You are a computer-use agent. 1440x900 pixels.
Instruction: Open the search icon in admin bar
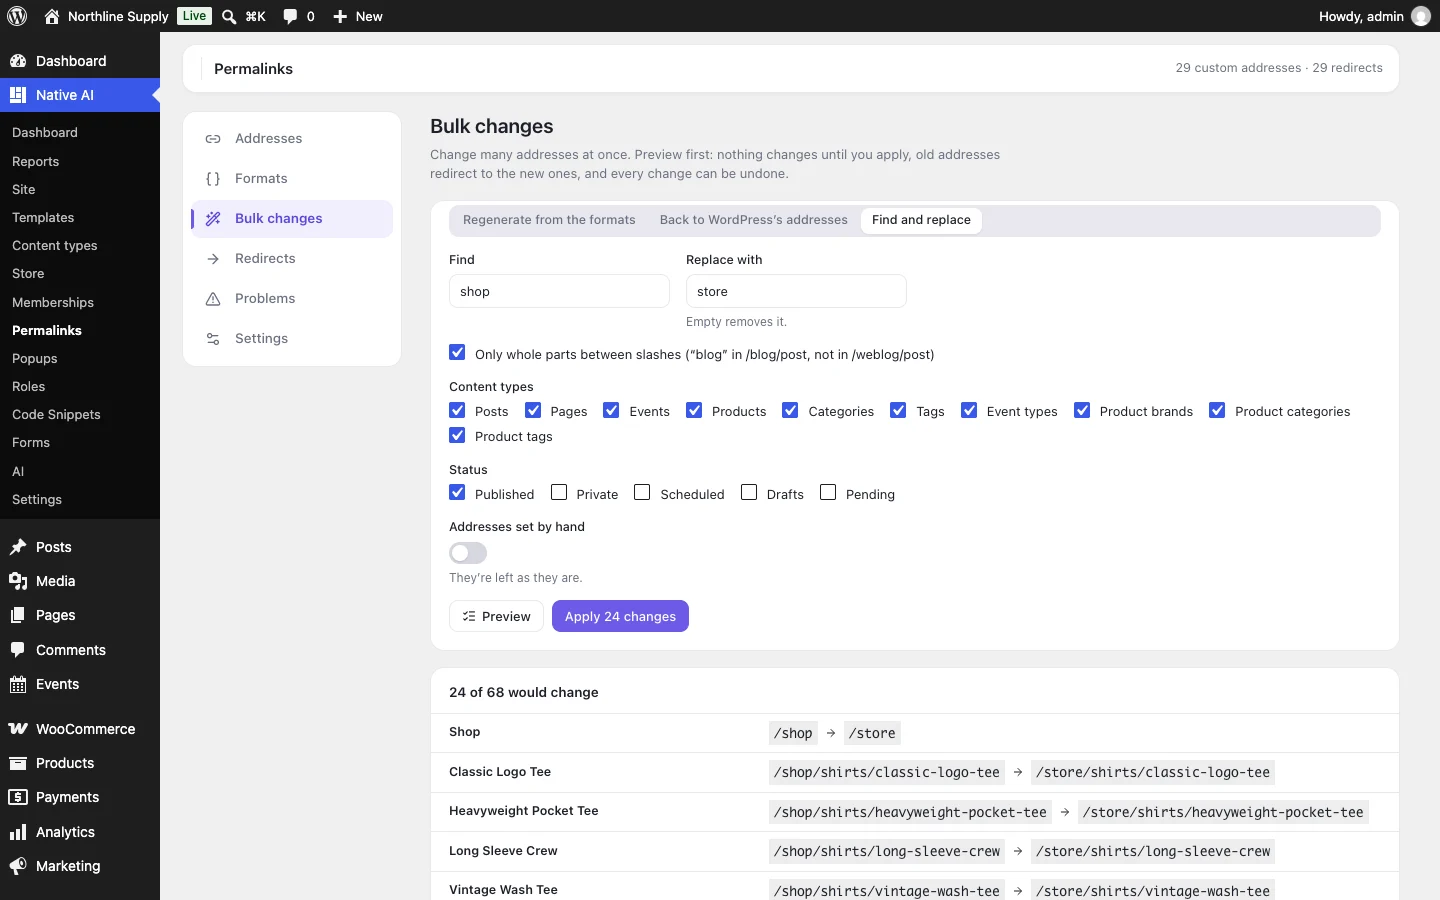tap(229, 16)
